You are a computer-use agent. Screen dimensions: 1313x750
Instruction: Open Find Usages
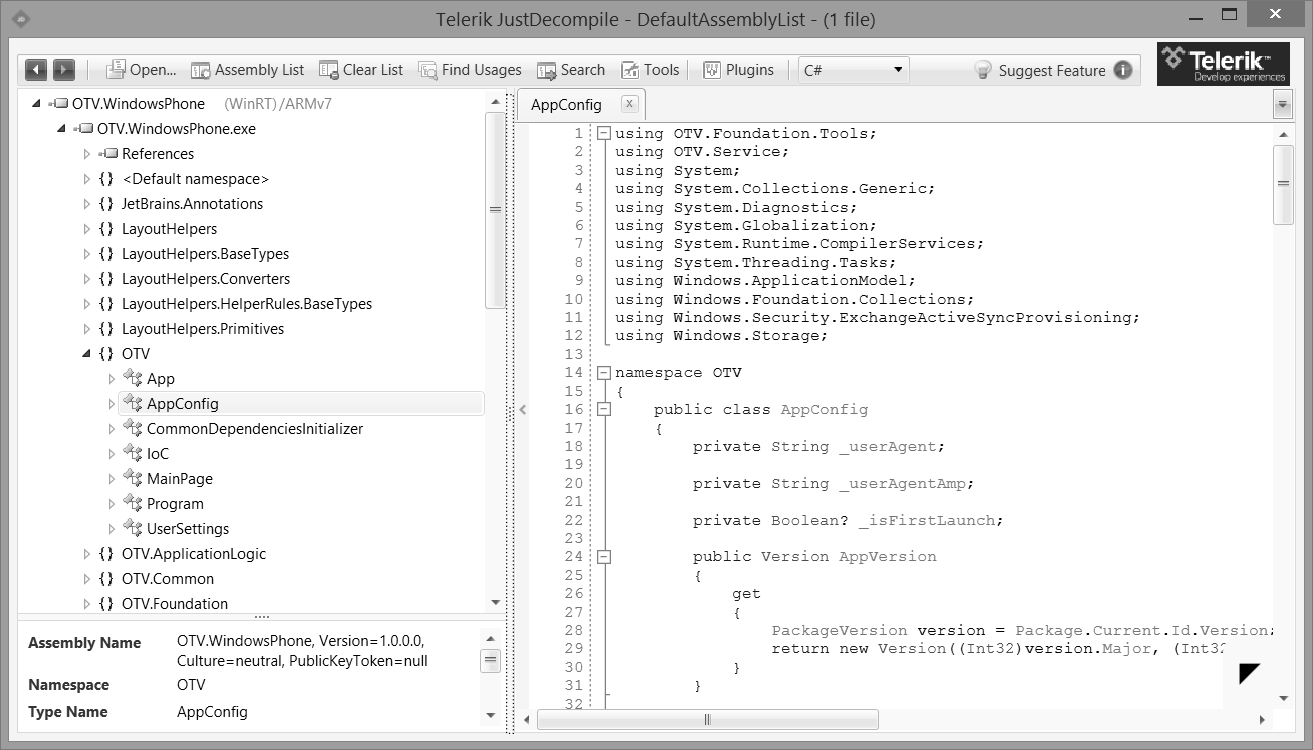(x=470, y=69)
